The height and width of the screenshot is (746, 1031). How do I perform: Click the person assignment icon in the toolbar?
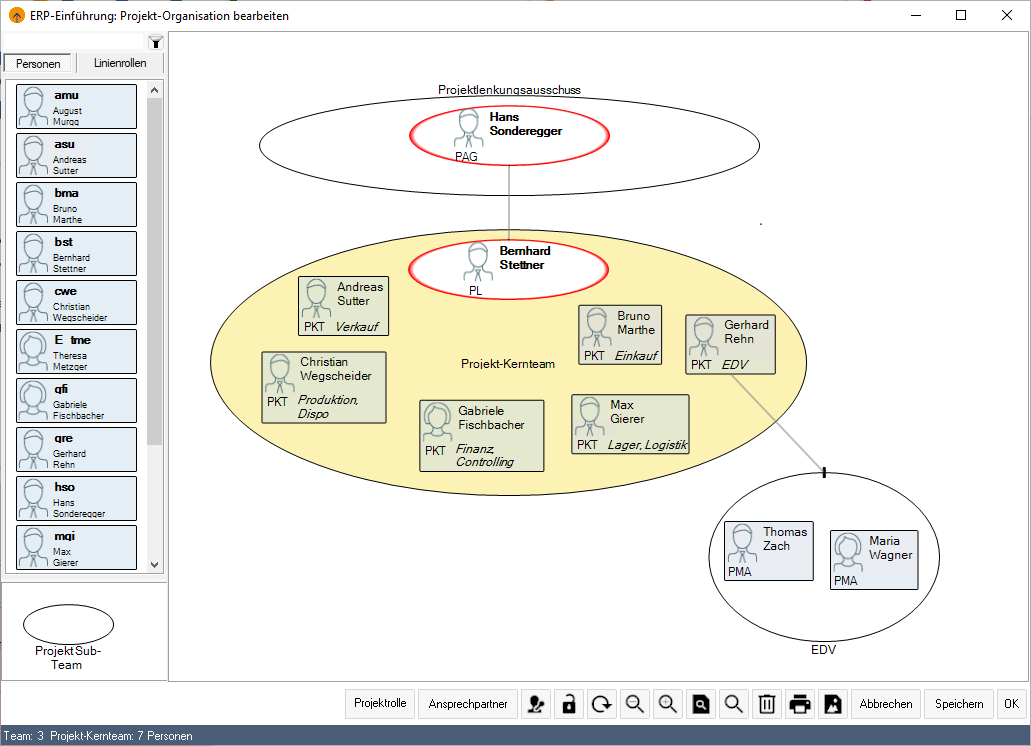tap(536, 703)
